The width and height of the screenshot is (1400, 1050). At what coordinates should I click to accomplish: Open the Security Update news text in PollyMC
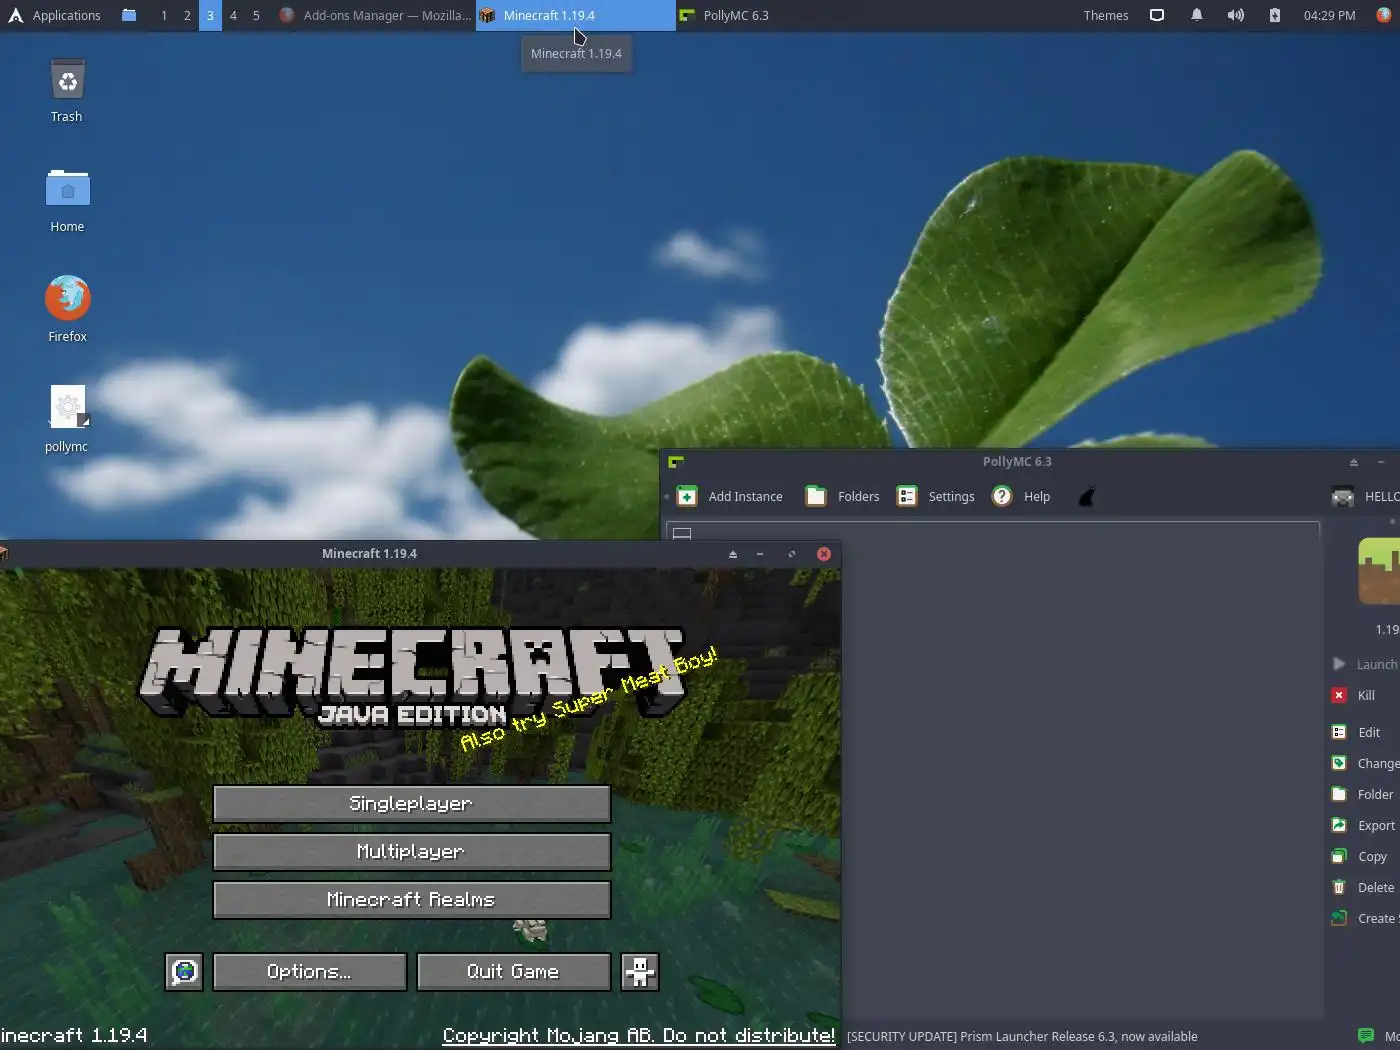[1022, 1036]
